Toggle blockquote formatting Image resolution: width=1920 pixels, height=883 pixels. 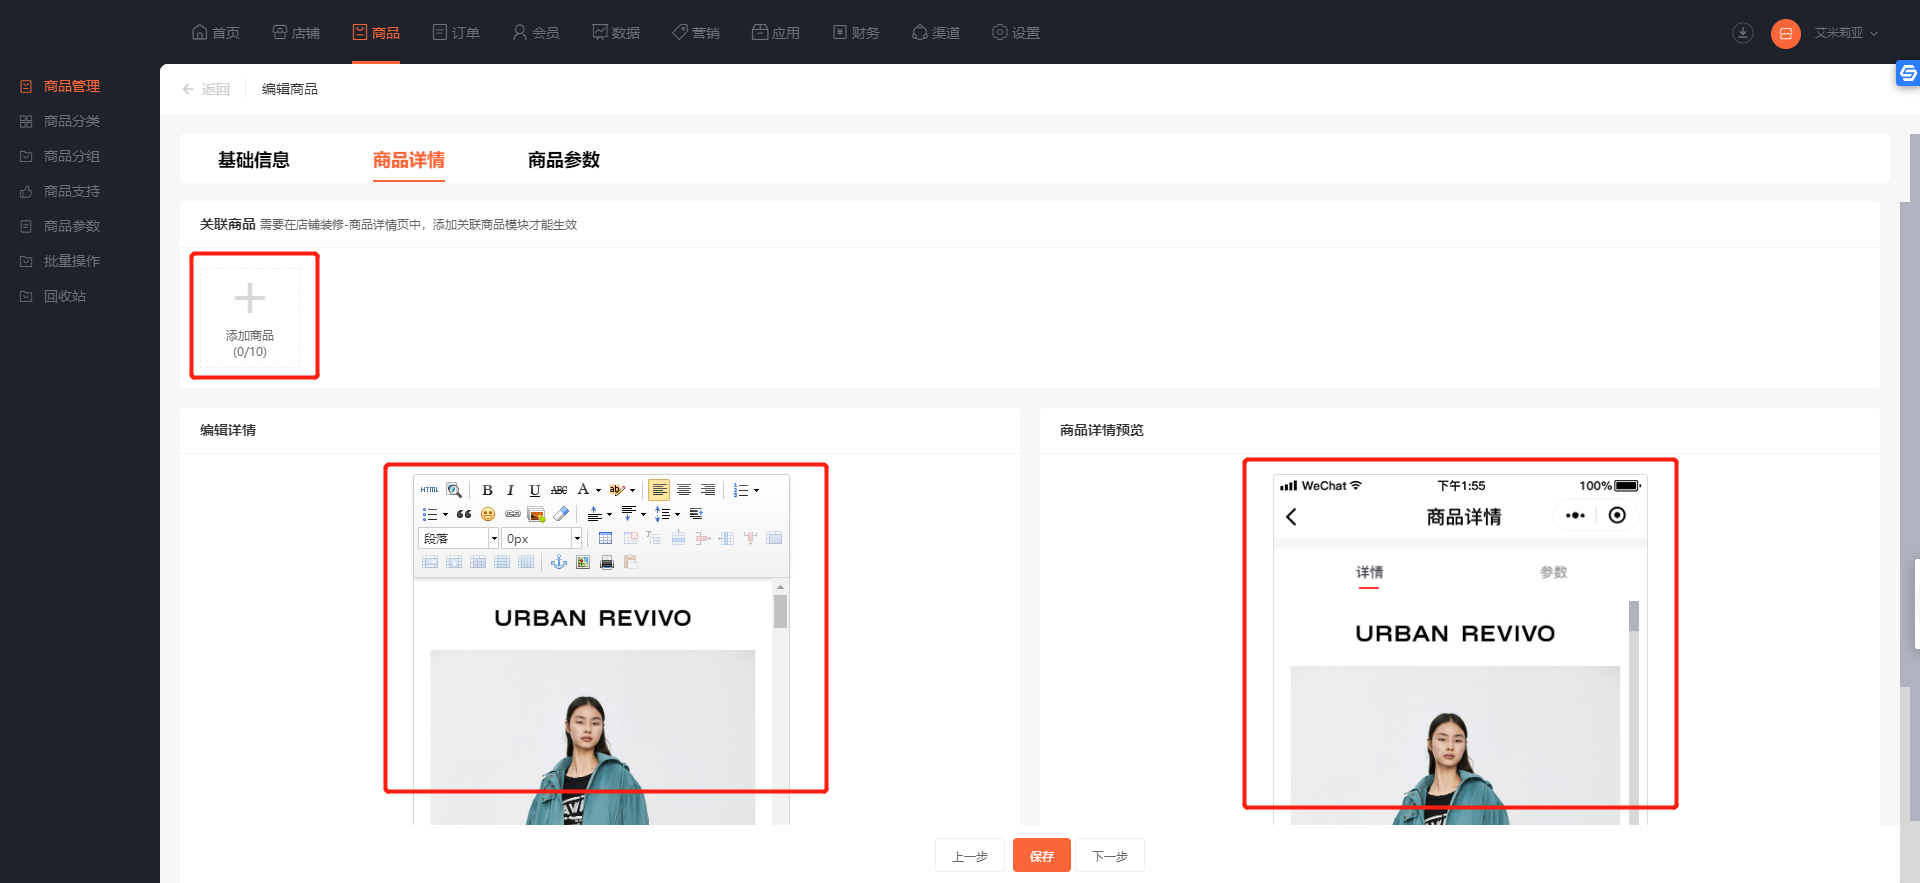[x=464, y=514]
